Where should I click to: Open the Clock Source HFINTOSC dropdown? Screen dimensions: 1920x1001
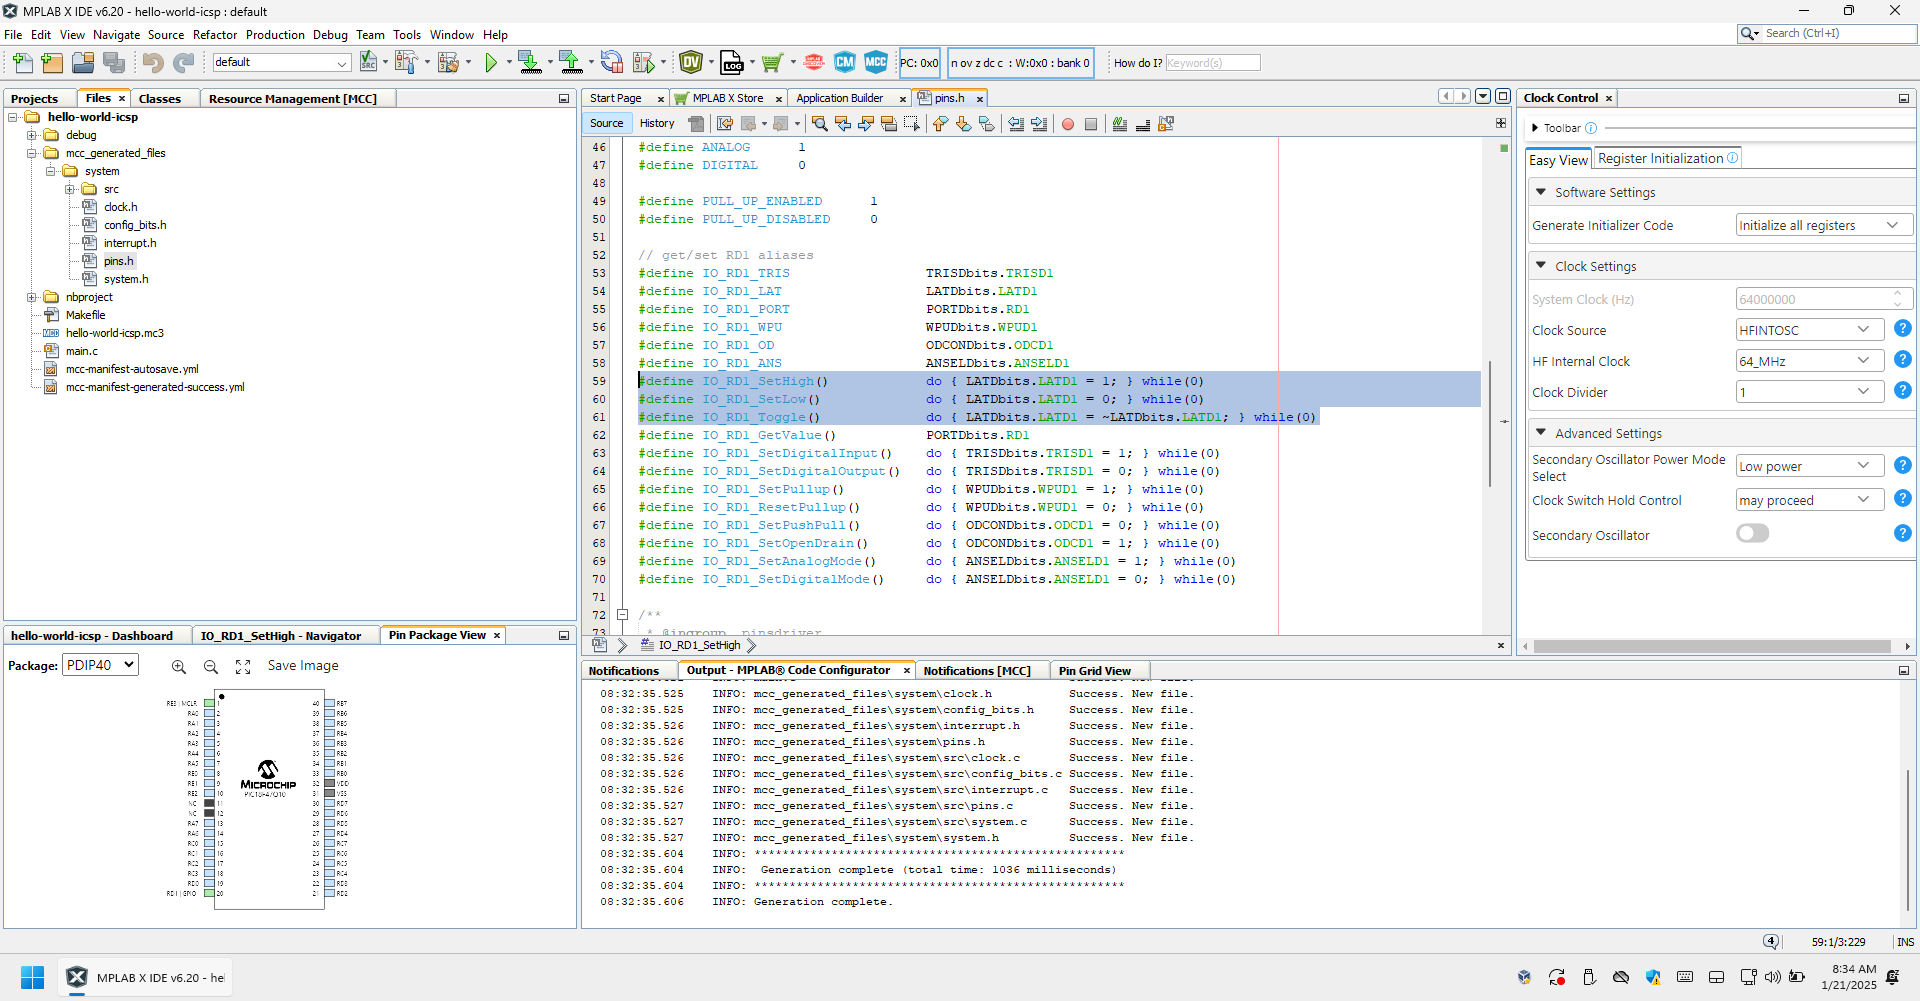tap(1810, 330)
